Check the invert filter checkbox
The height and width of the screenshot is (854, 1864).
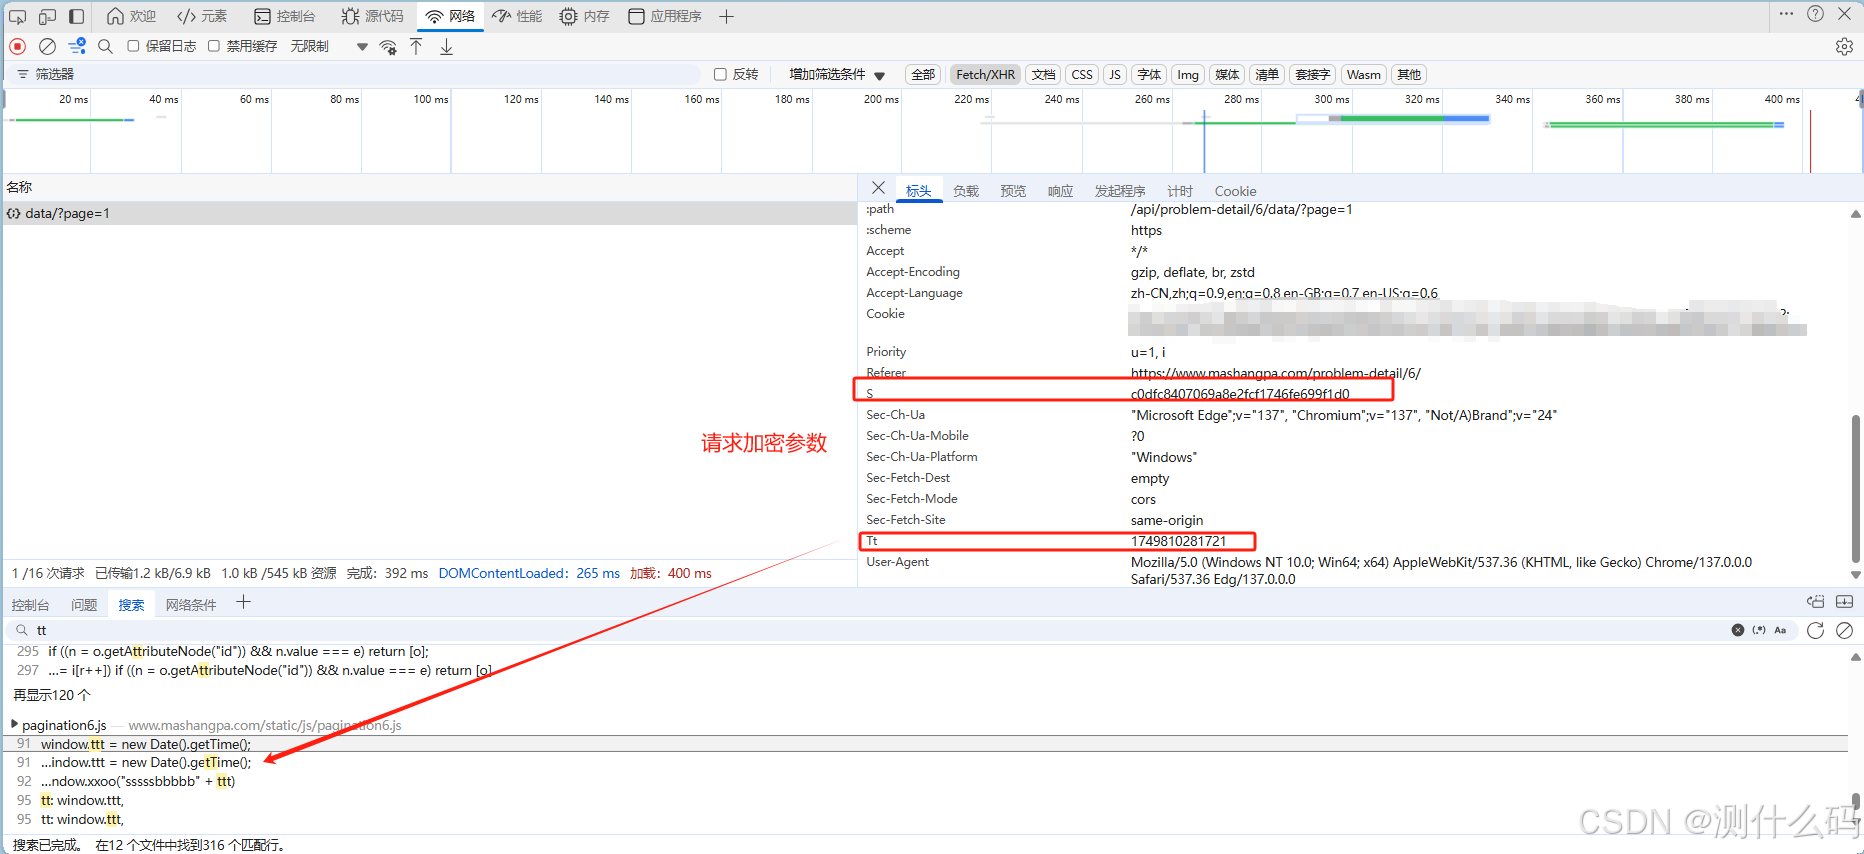click(x=720, y=74)
